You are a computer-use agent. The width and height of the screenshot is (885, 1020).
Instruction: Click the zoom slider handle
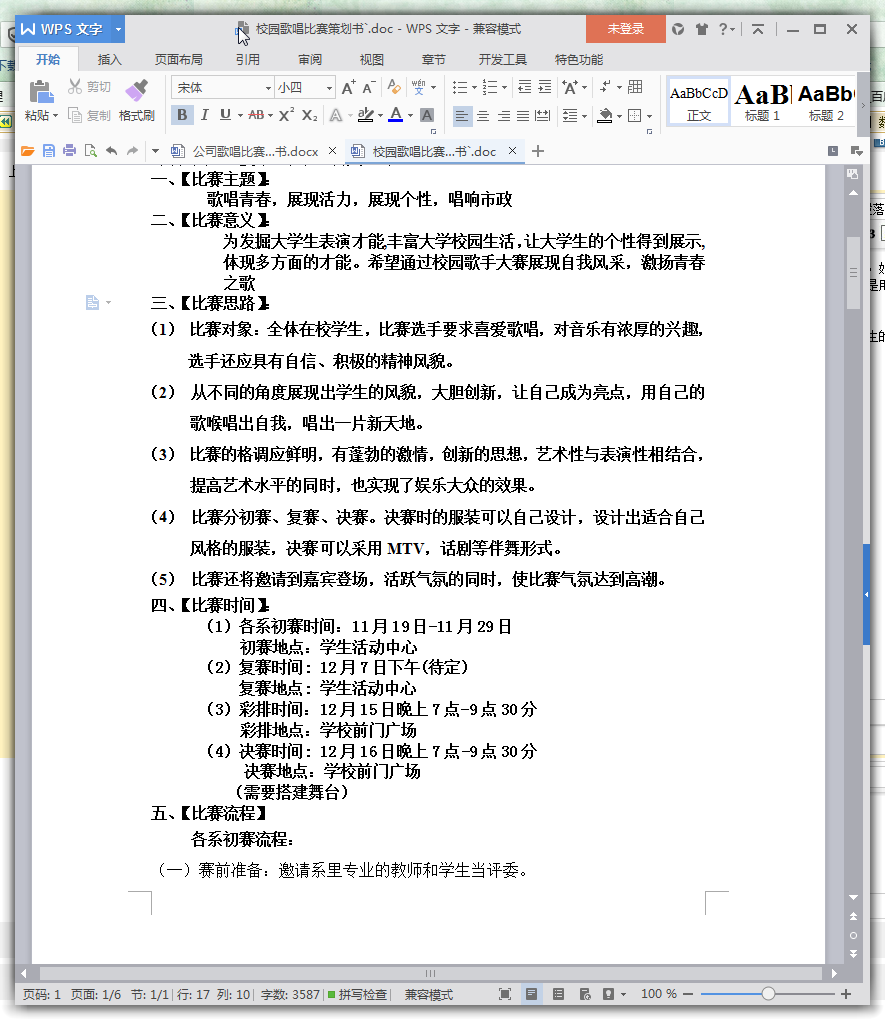(x=769, y=993)
